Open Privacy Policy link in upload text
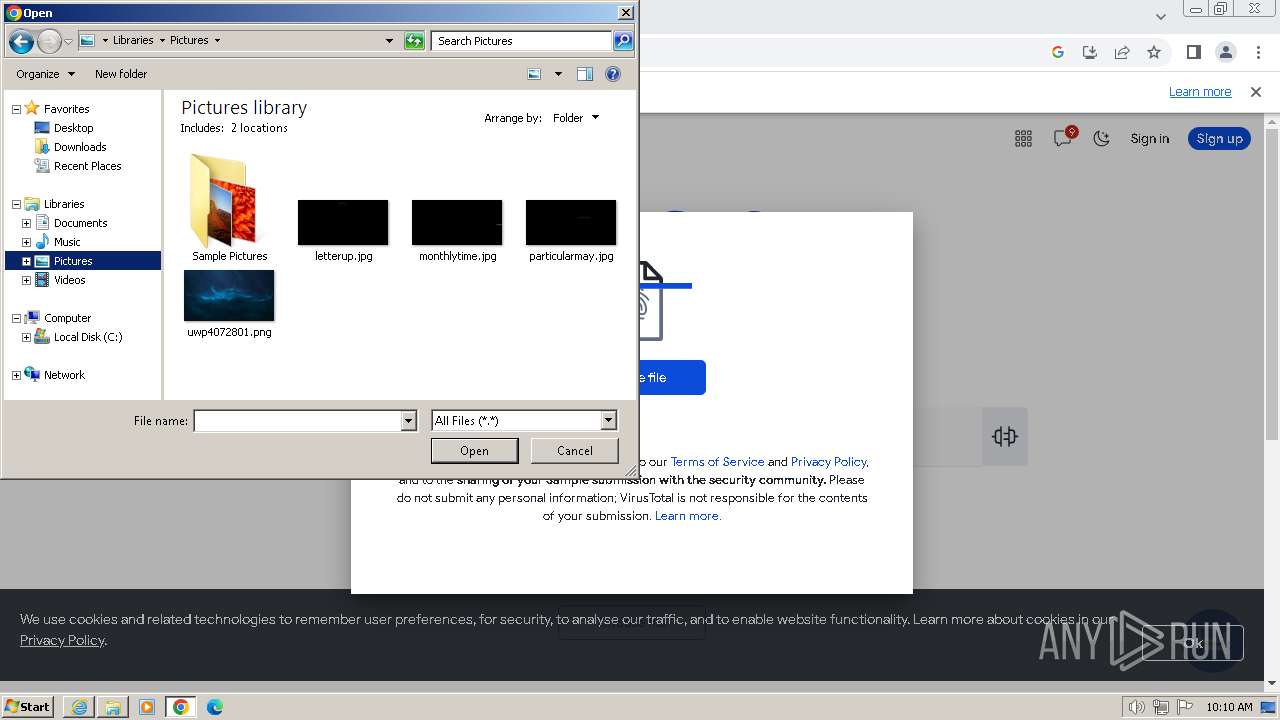 829,462
